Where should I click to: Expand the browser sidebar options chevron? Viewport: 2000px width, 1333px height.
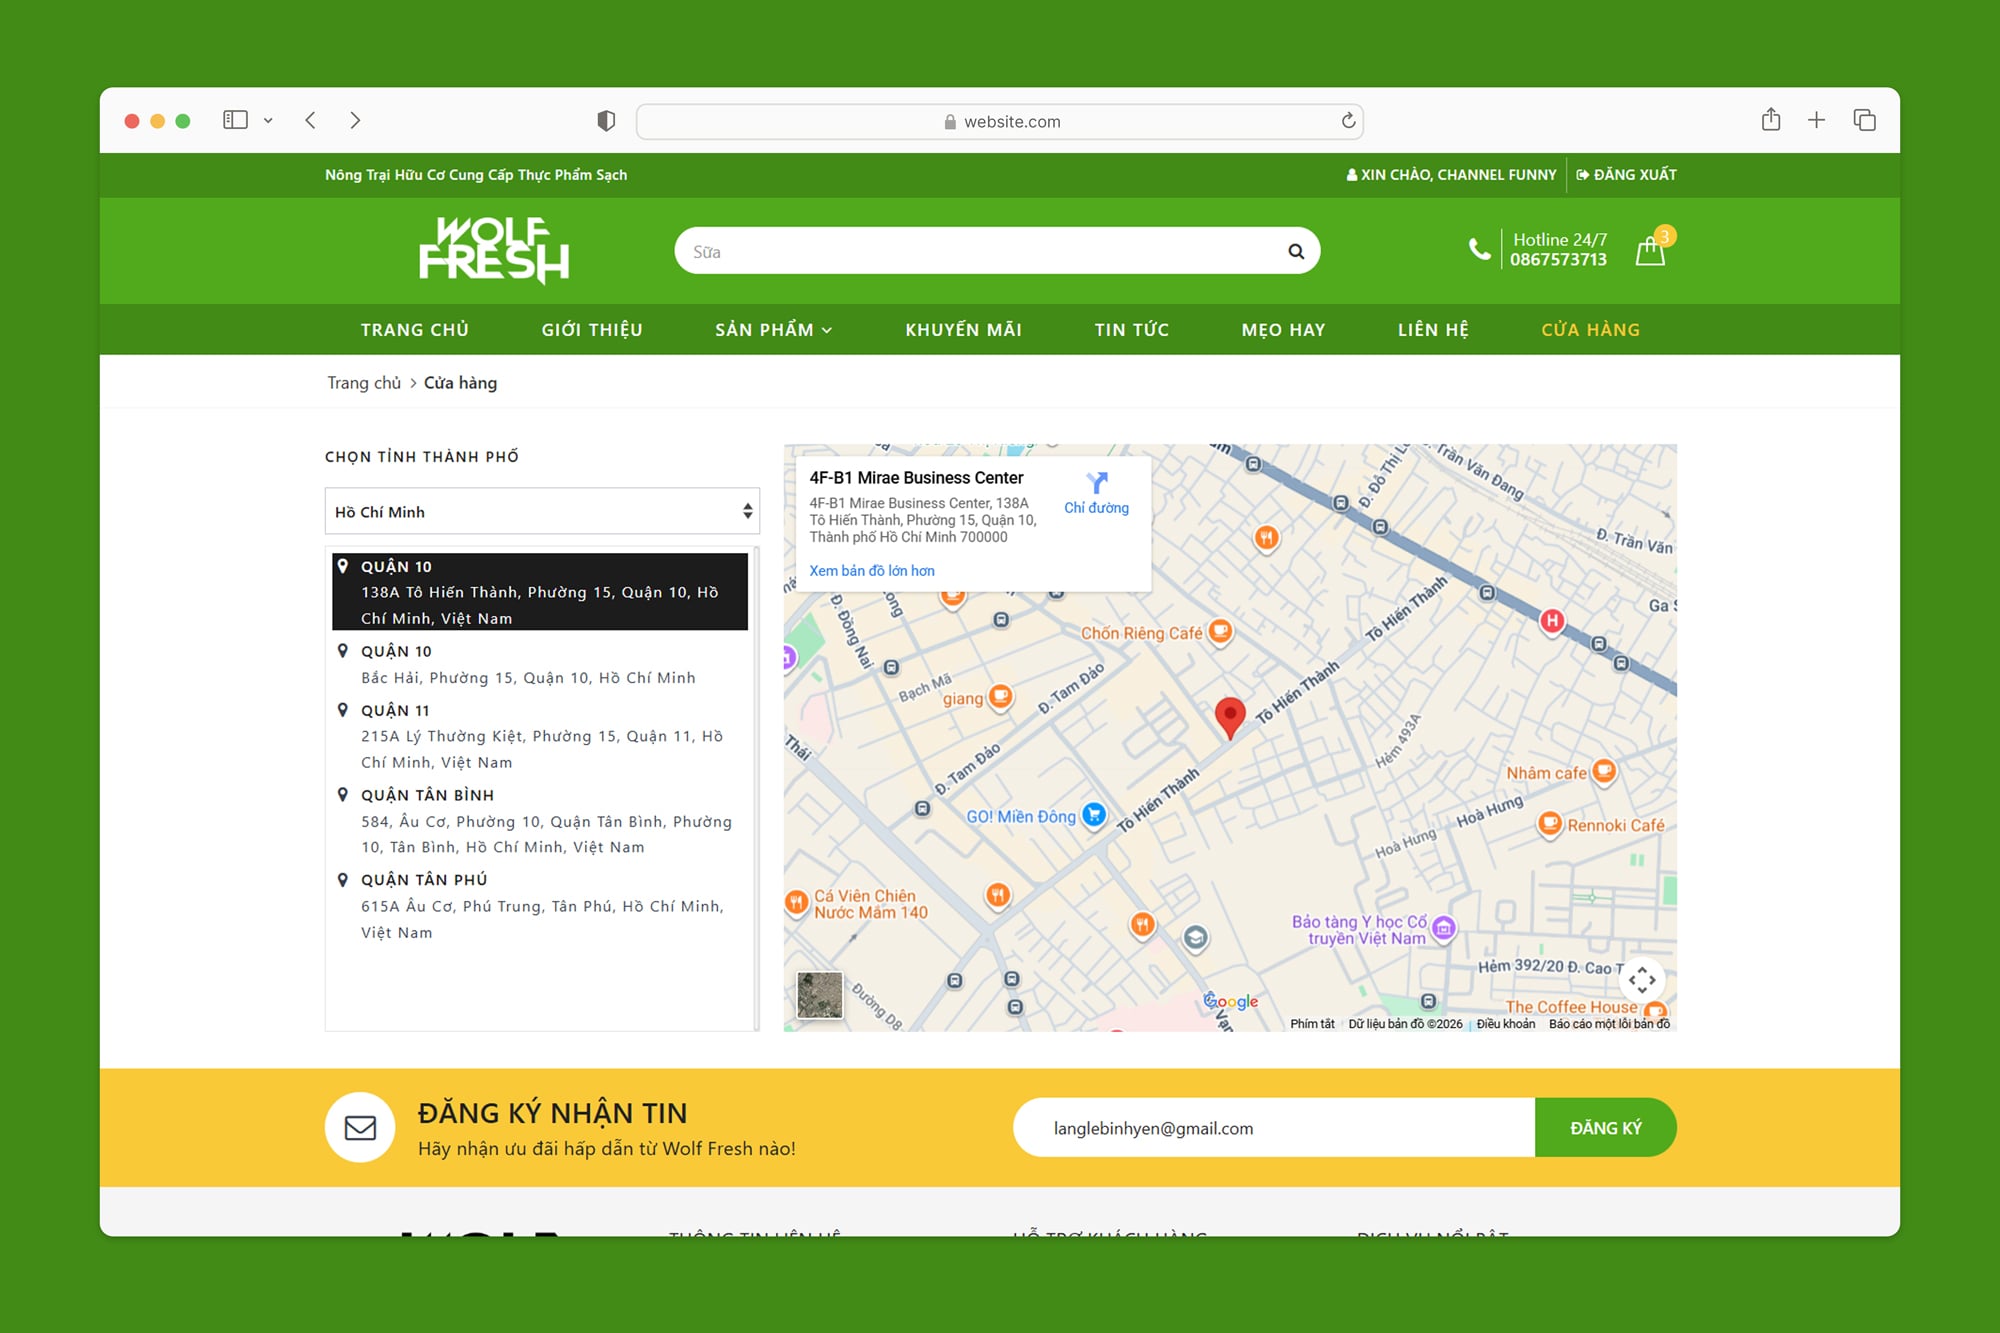[268, 121]
